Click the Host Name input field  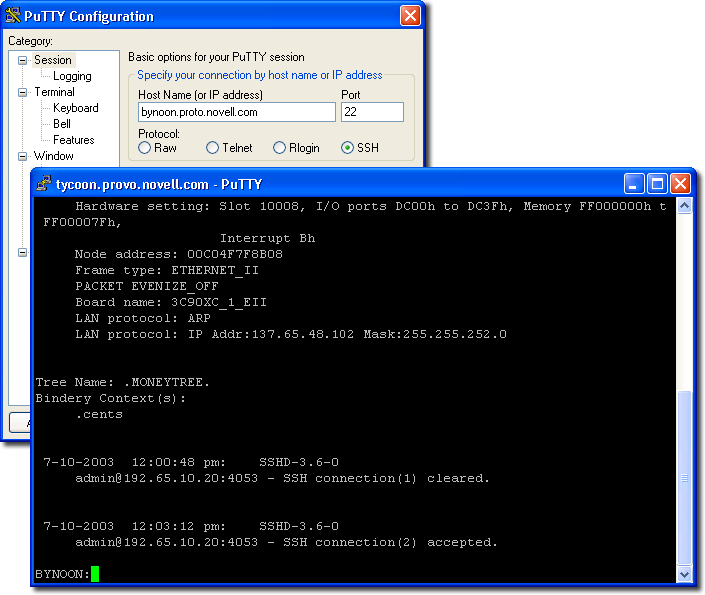pos(237,112)
